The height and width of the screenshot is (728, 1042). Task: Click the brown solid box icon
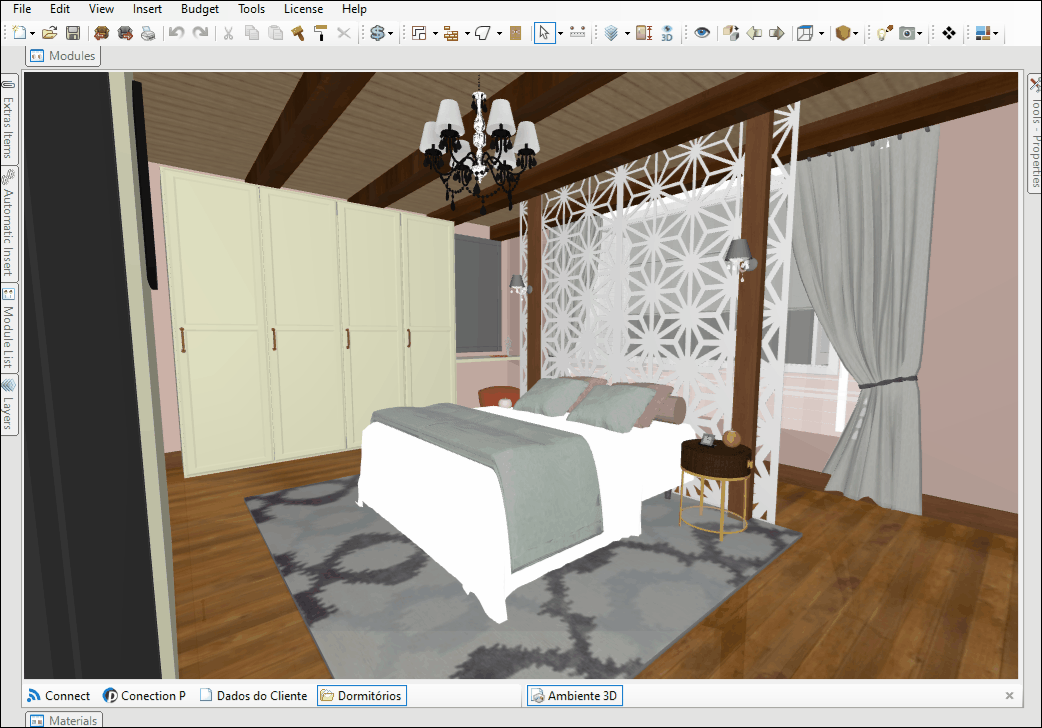pos(843,33)
